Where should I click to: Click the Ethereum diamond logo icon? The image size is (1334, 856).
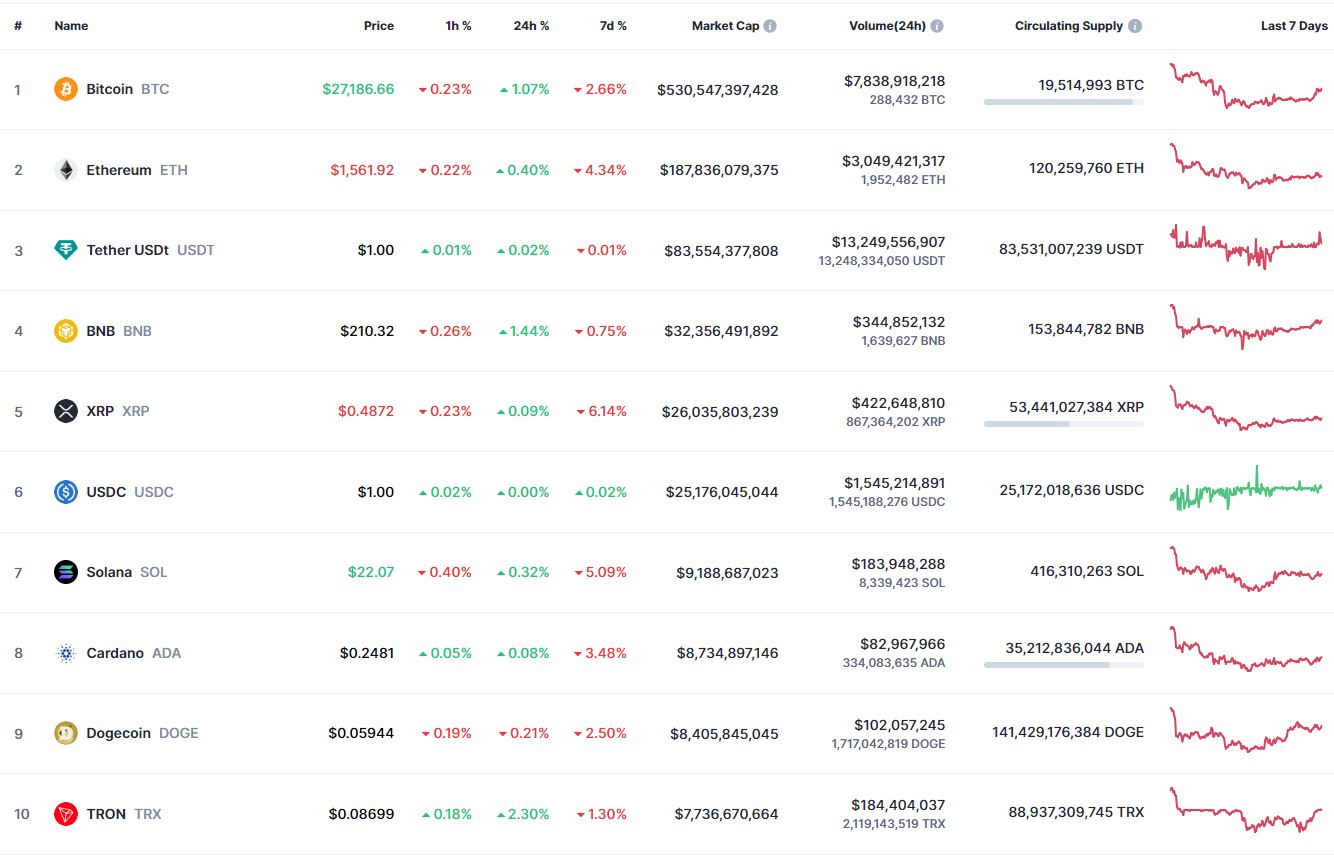point(65,170)
